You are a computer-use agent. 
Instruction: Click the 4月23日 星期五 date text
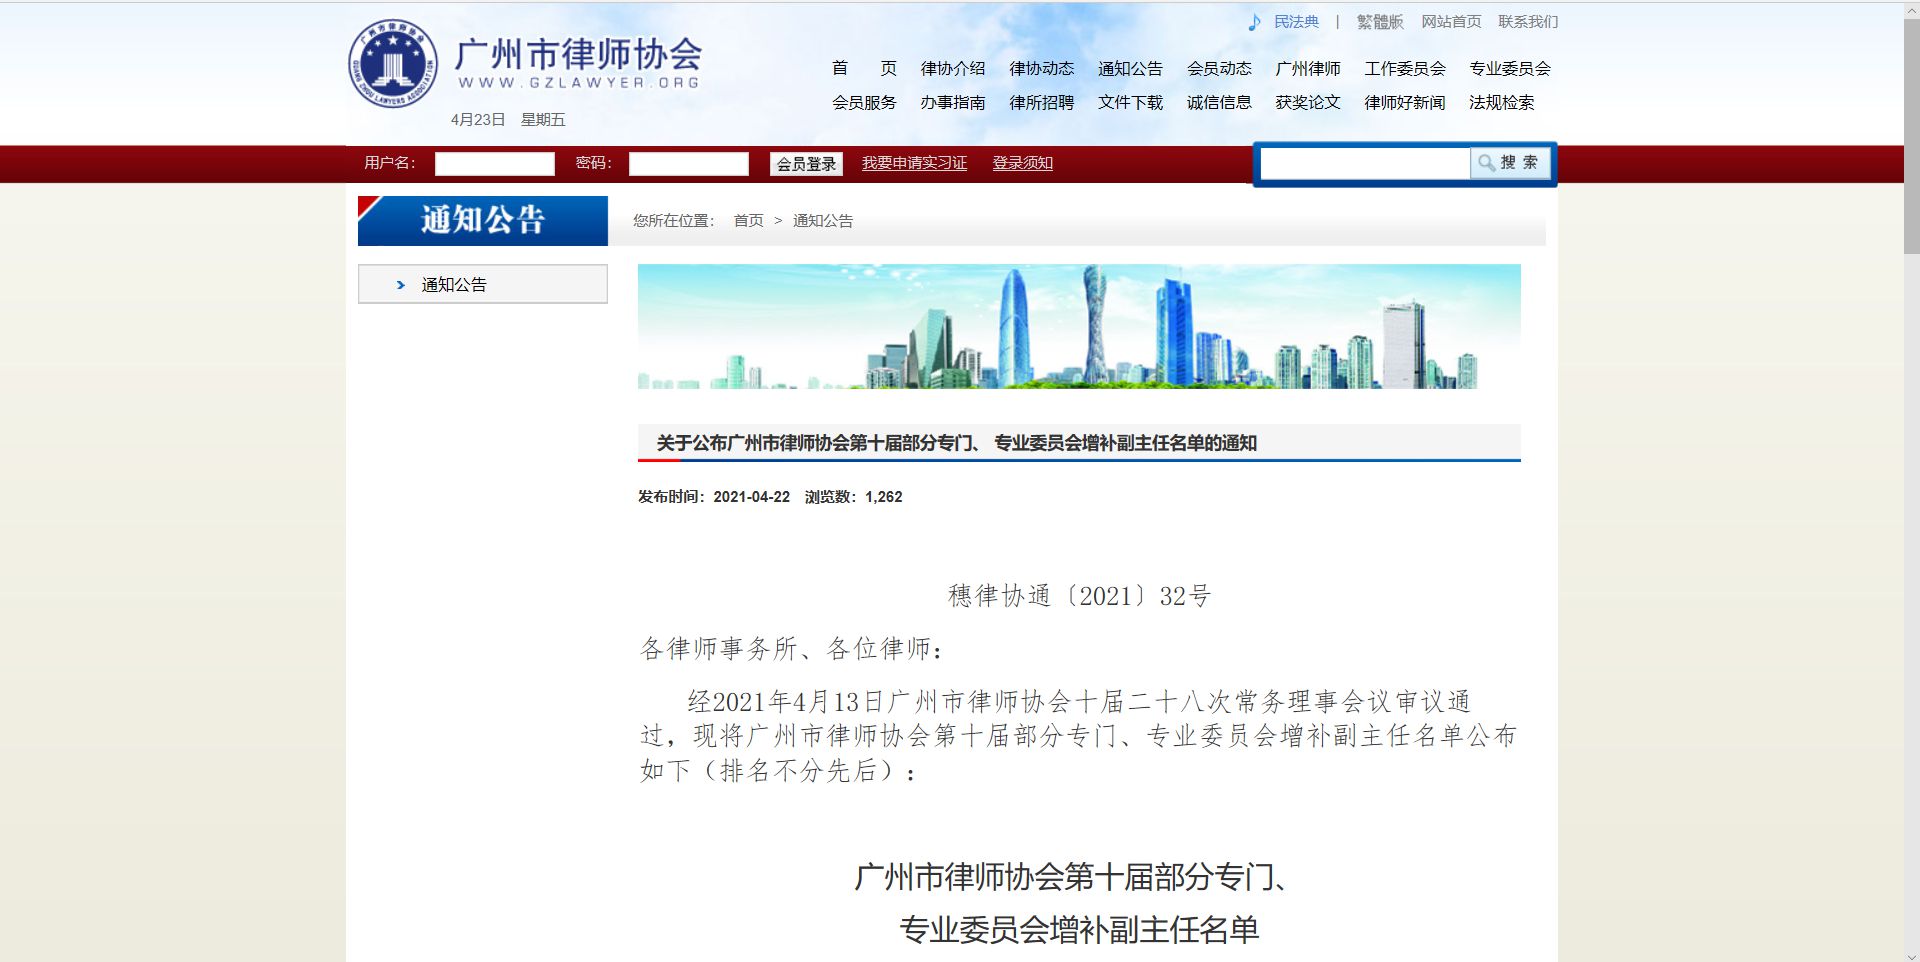click(508, 120)
